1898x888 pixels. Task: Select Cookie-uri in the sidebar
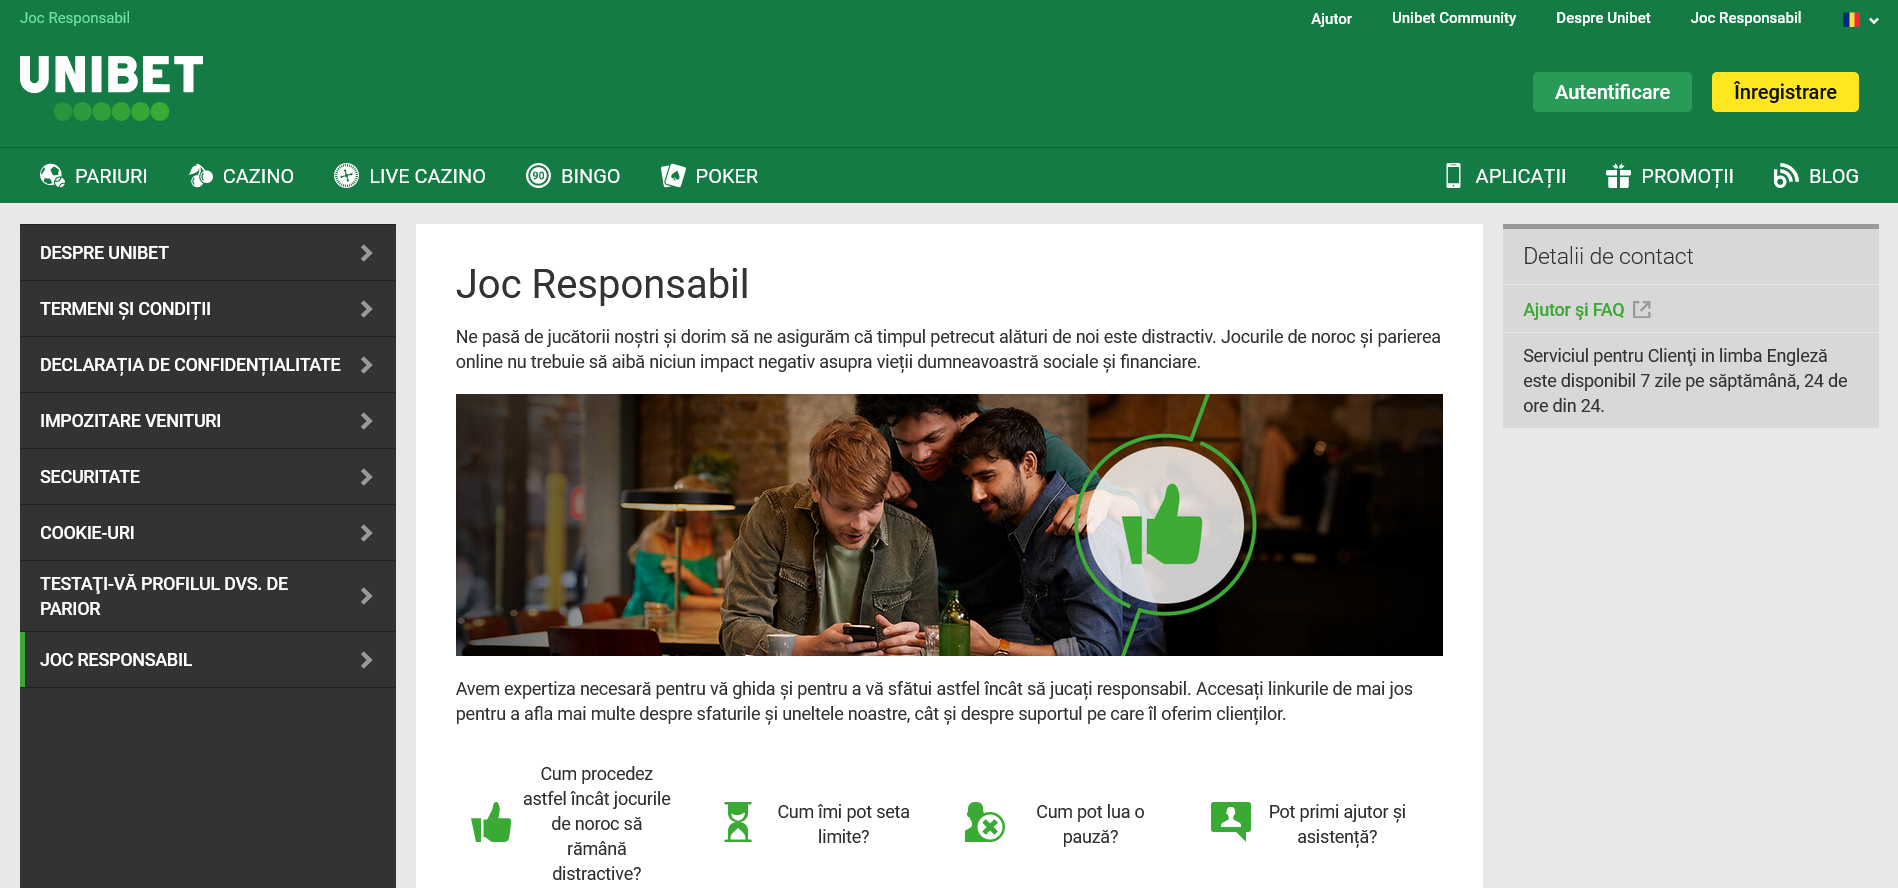208,533
